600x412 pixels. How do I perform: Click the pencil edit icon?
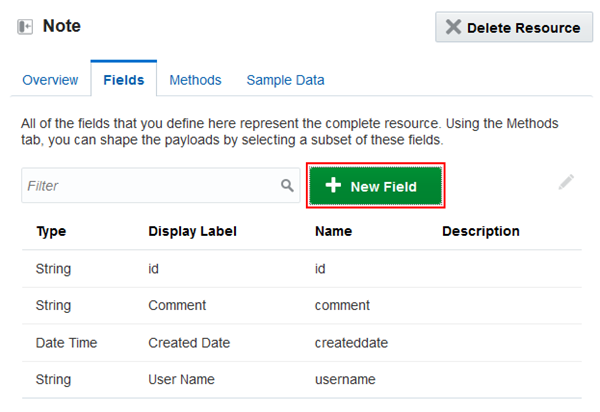(x=566, y=182)
